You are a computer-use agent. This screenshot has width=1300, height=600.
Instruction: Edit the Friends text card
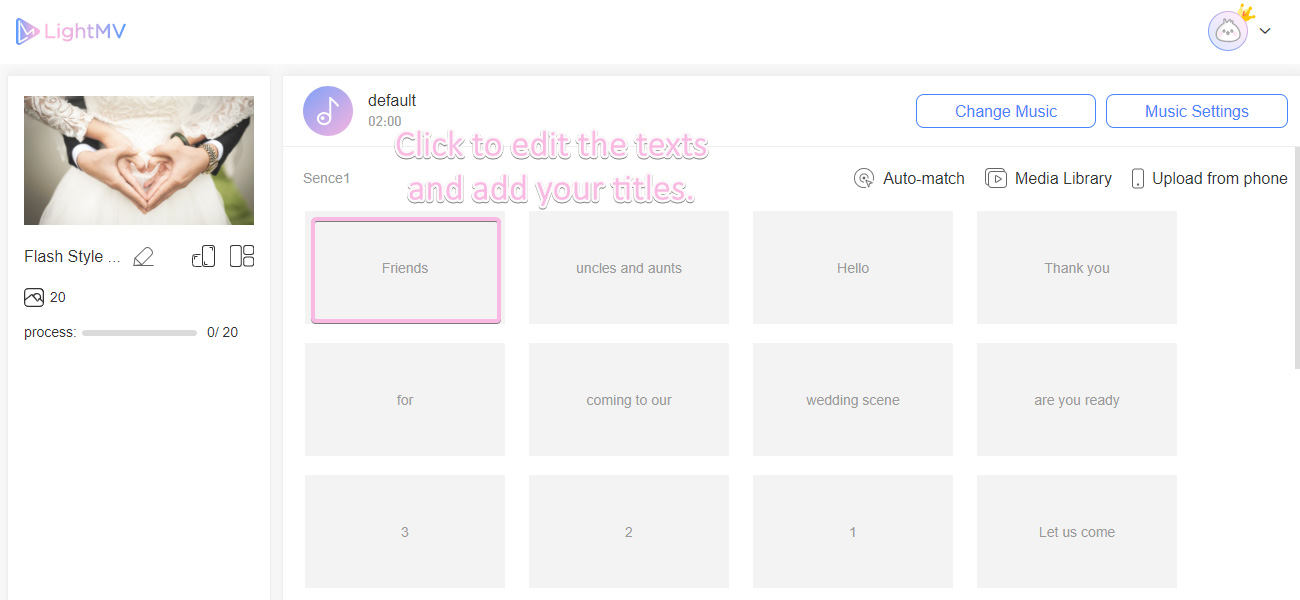coord(405,268)
